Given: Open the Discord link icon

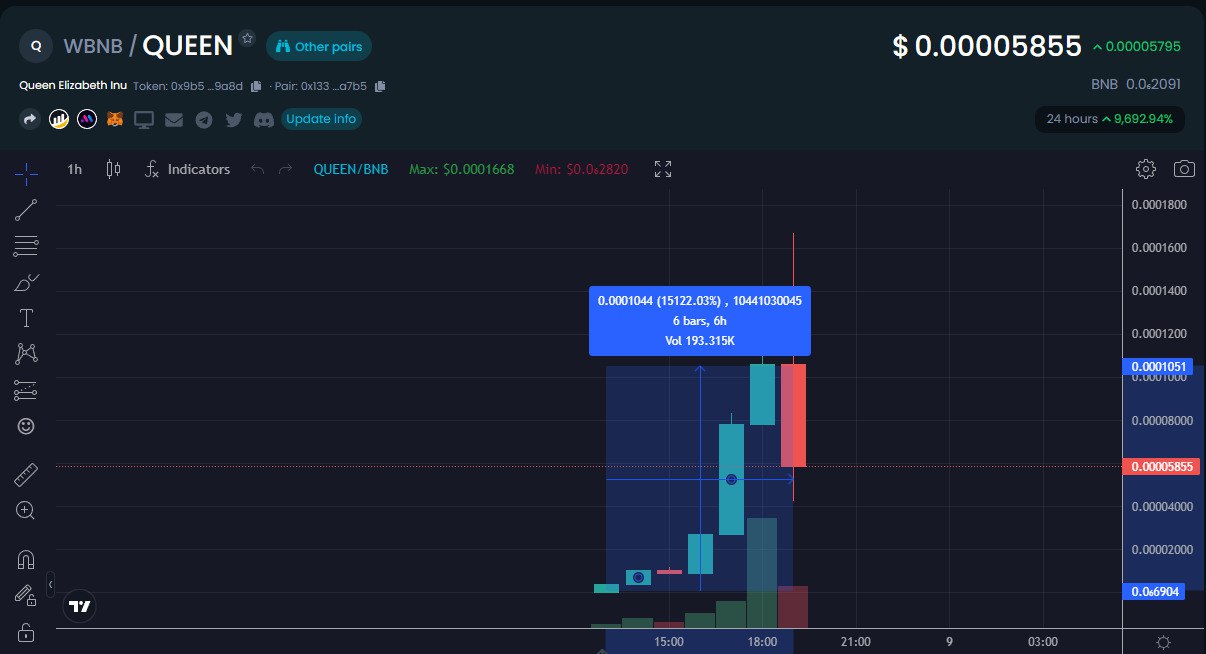Looking at the screenshot, I should pyautogui.click(x=264, y=120).
